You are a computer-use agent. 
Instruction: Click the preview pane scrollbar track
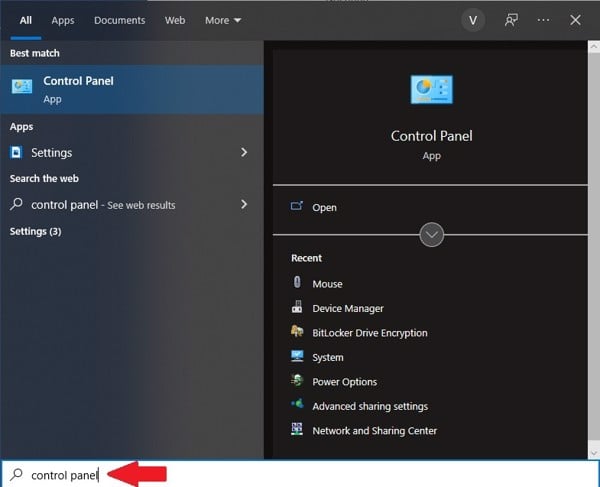pyautogui.click(x=593, y=250)
